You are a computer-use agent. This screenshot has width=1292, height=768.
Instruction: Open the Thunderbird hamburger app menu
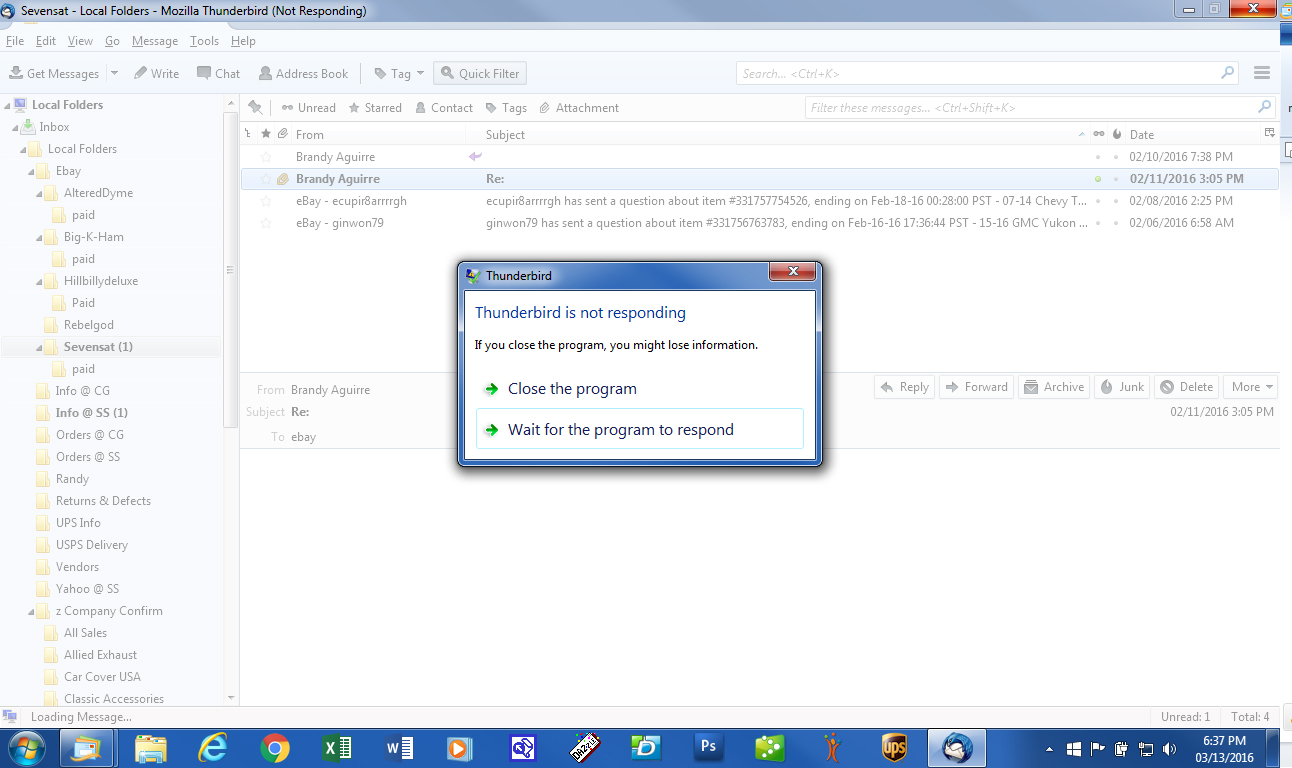tap(1262, 73)
